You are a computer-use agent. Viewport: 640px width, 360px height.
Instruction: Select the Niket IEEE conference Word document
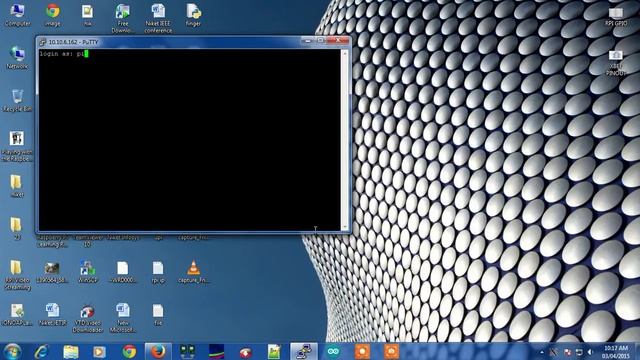tap(158, 19)
